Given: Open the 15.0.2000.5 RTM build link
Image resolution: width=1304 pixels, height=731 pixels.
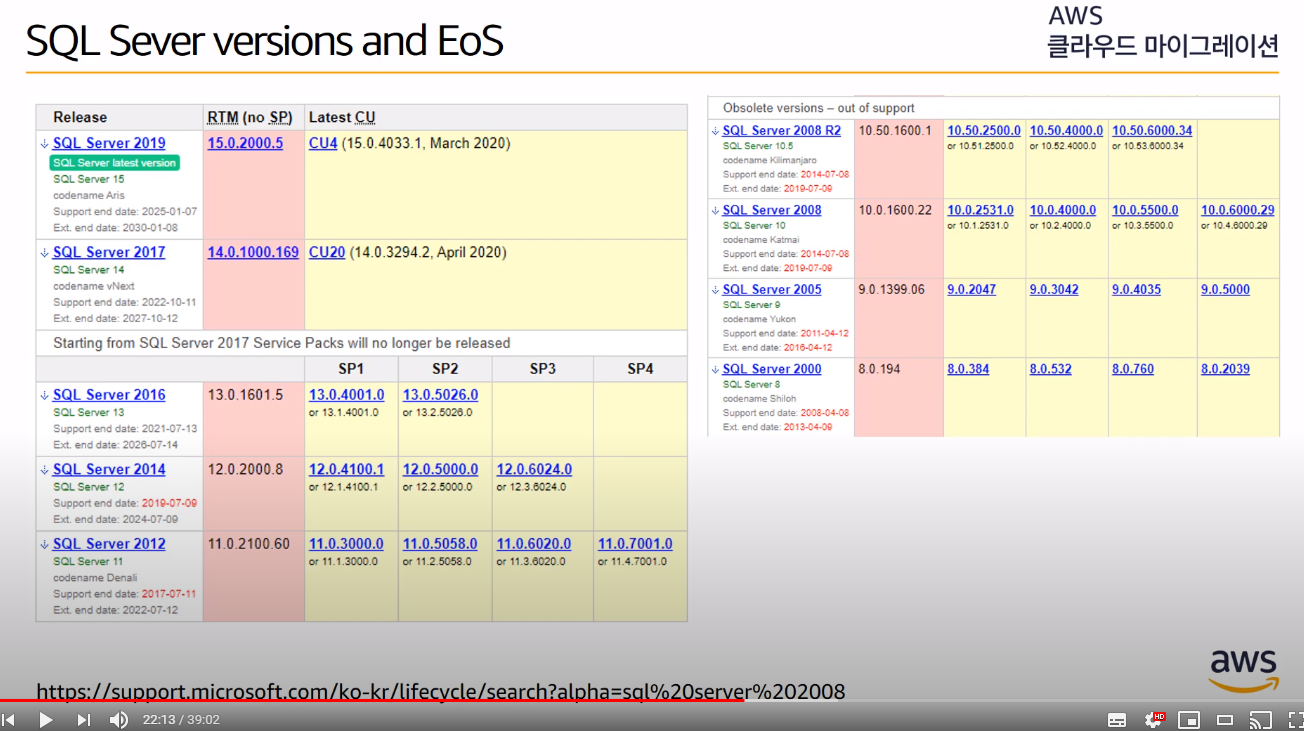Looking at the screenshot, I should pyautogui.click(x=245, y=143).
